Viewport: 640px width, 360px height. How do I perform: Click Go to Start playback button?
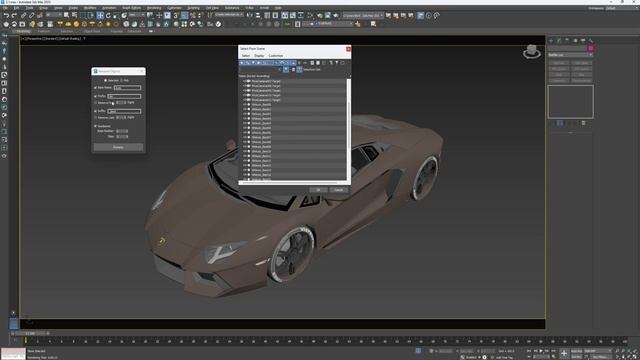[x=529, y=351]
